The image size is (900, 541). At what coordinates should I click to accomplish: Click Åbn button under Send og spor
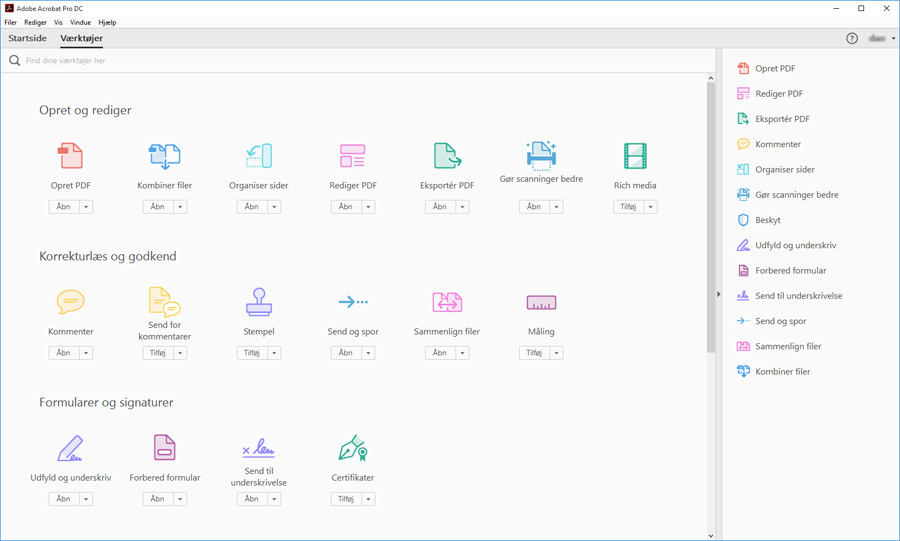click(x=346, y=353)
